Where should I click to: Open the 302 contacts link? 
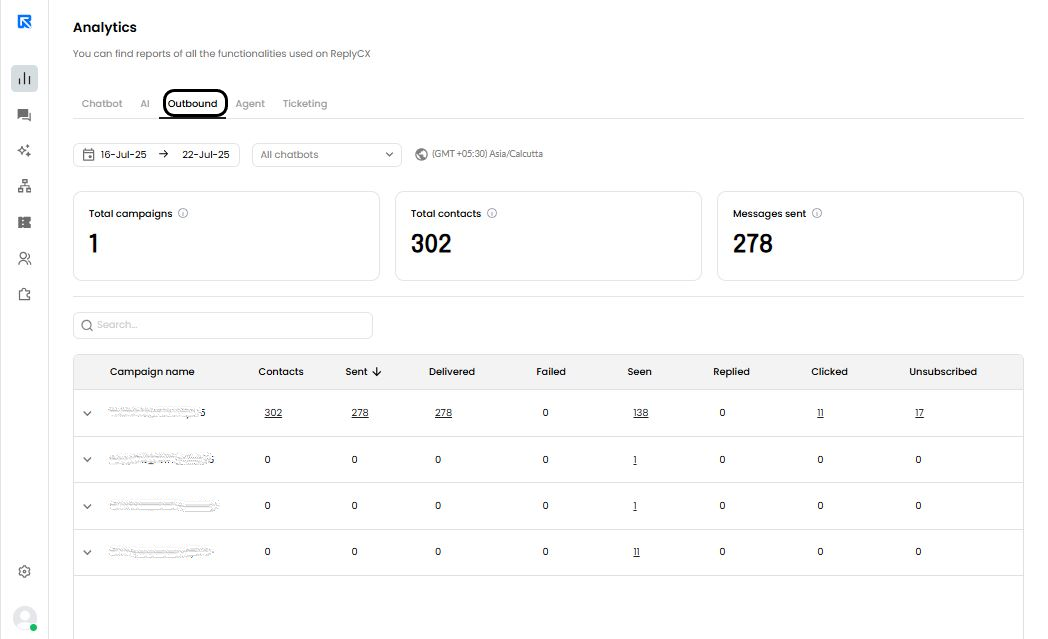click(273, 413)
